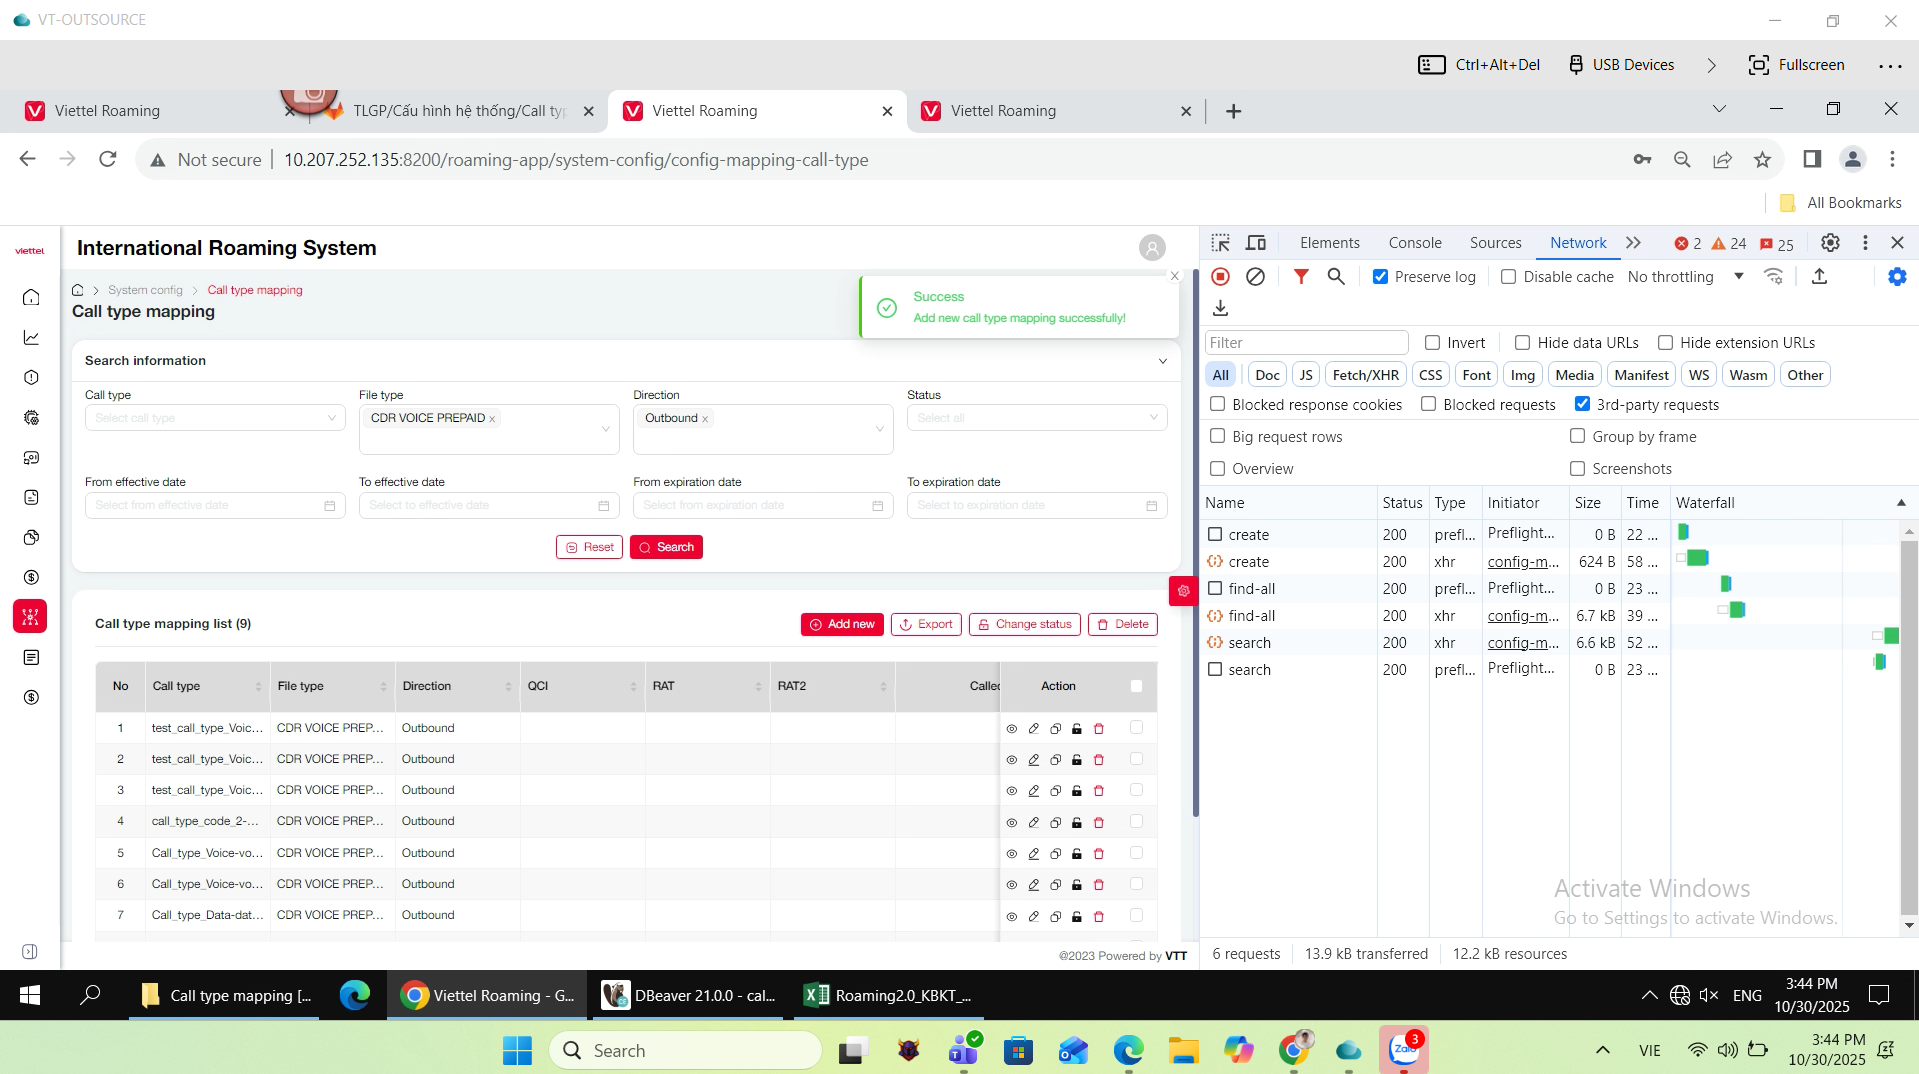Viewport: 1919px width, 1074px height.
Task: Open the No throttling dropdown
Action: pyautogui.click(x=1684, y=277)
